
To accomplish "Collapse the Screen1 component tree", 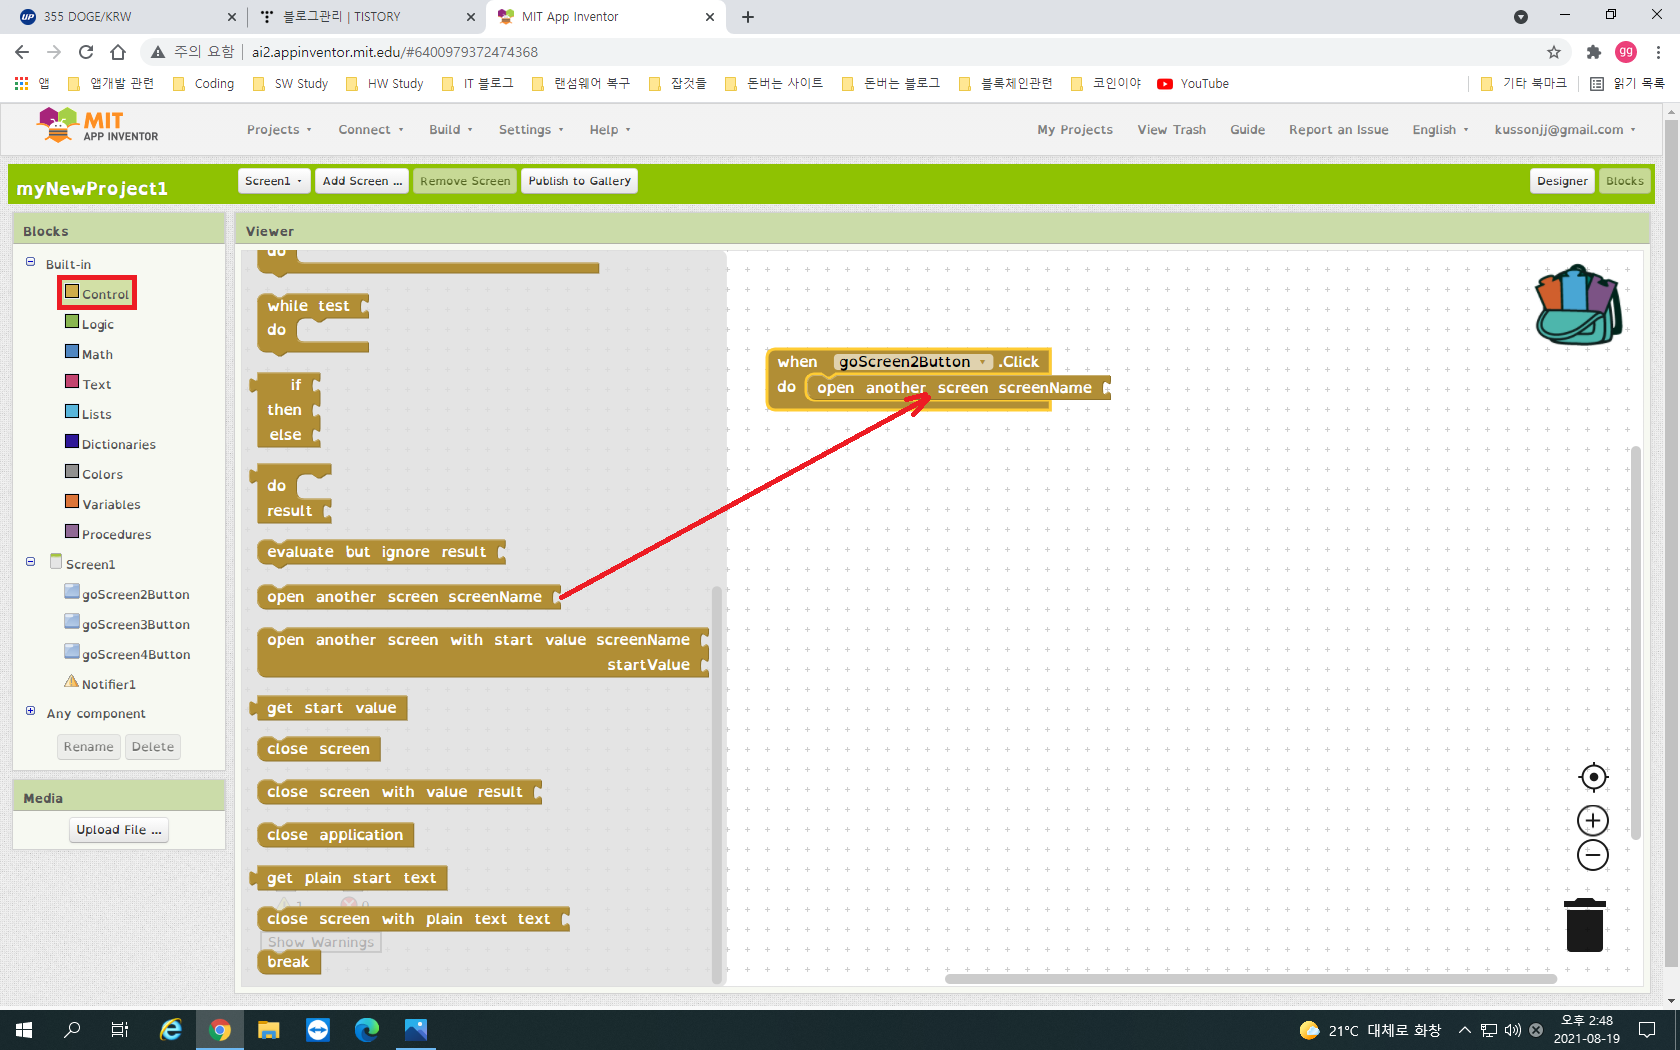I will 30,562.
